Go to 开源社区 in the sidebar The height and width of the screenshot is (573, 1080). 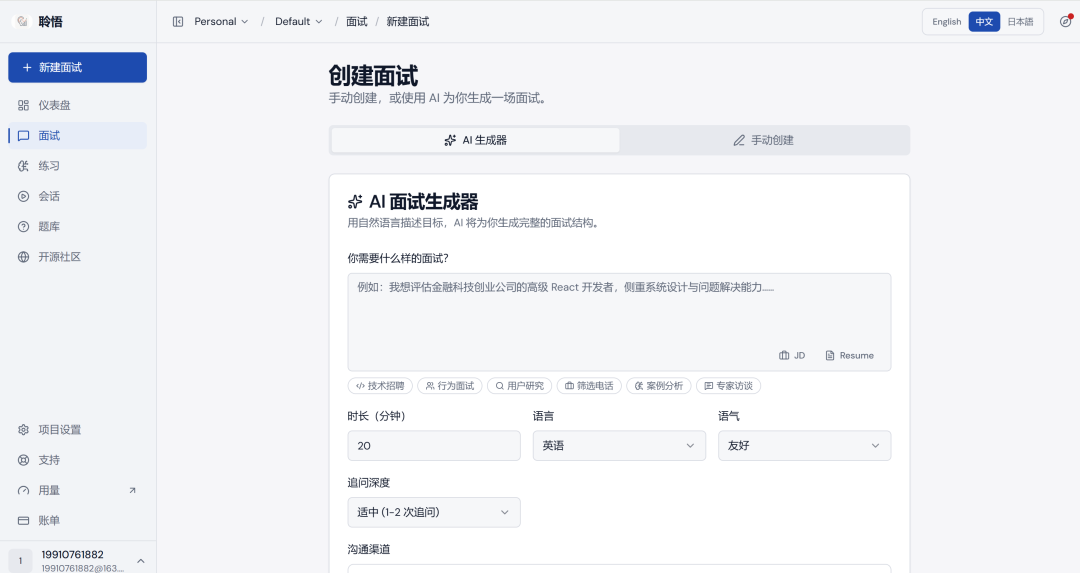coord(77,257)
